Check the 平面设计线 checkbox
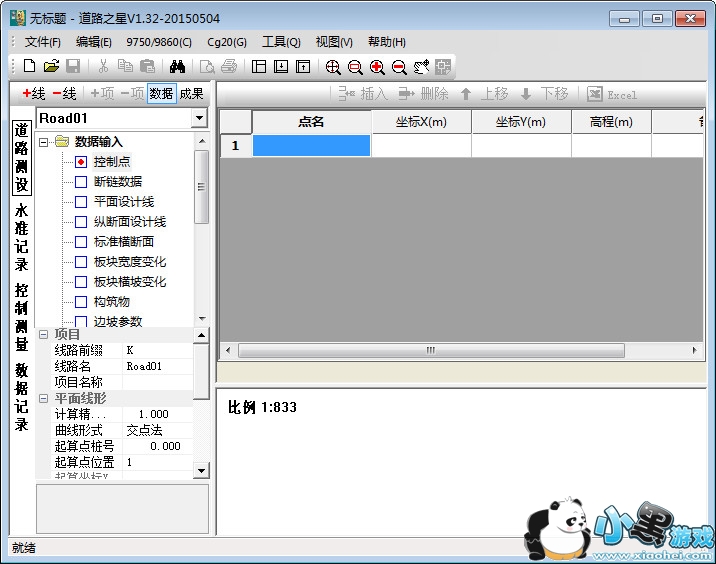 click(x=81, y=202)
